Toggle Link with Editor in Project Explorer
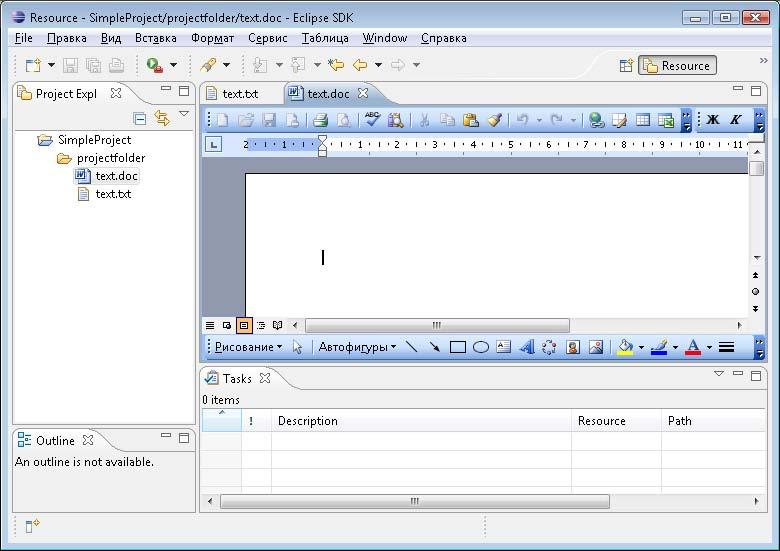 (x=162, y=118)
